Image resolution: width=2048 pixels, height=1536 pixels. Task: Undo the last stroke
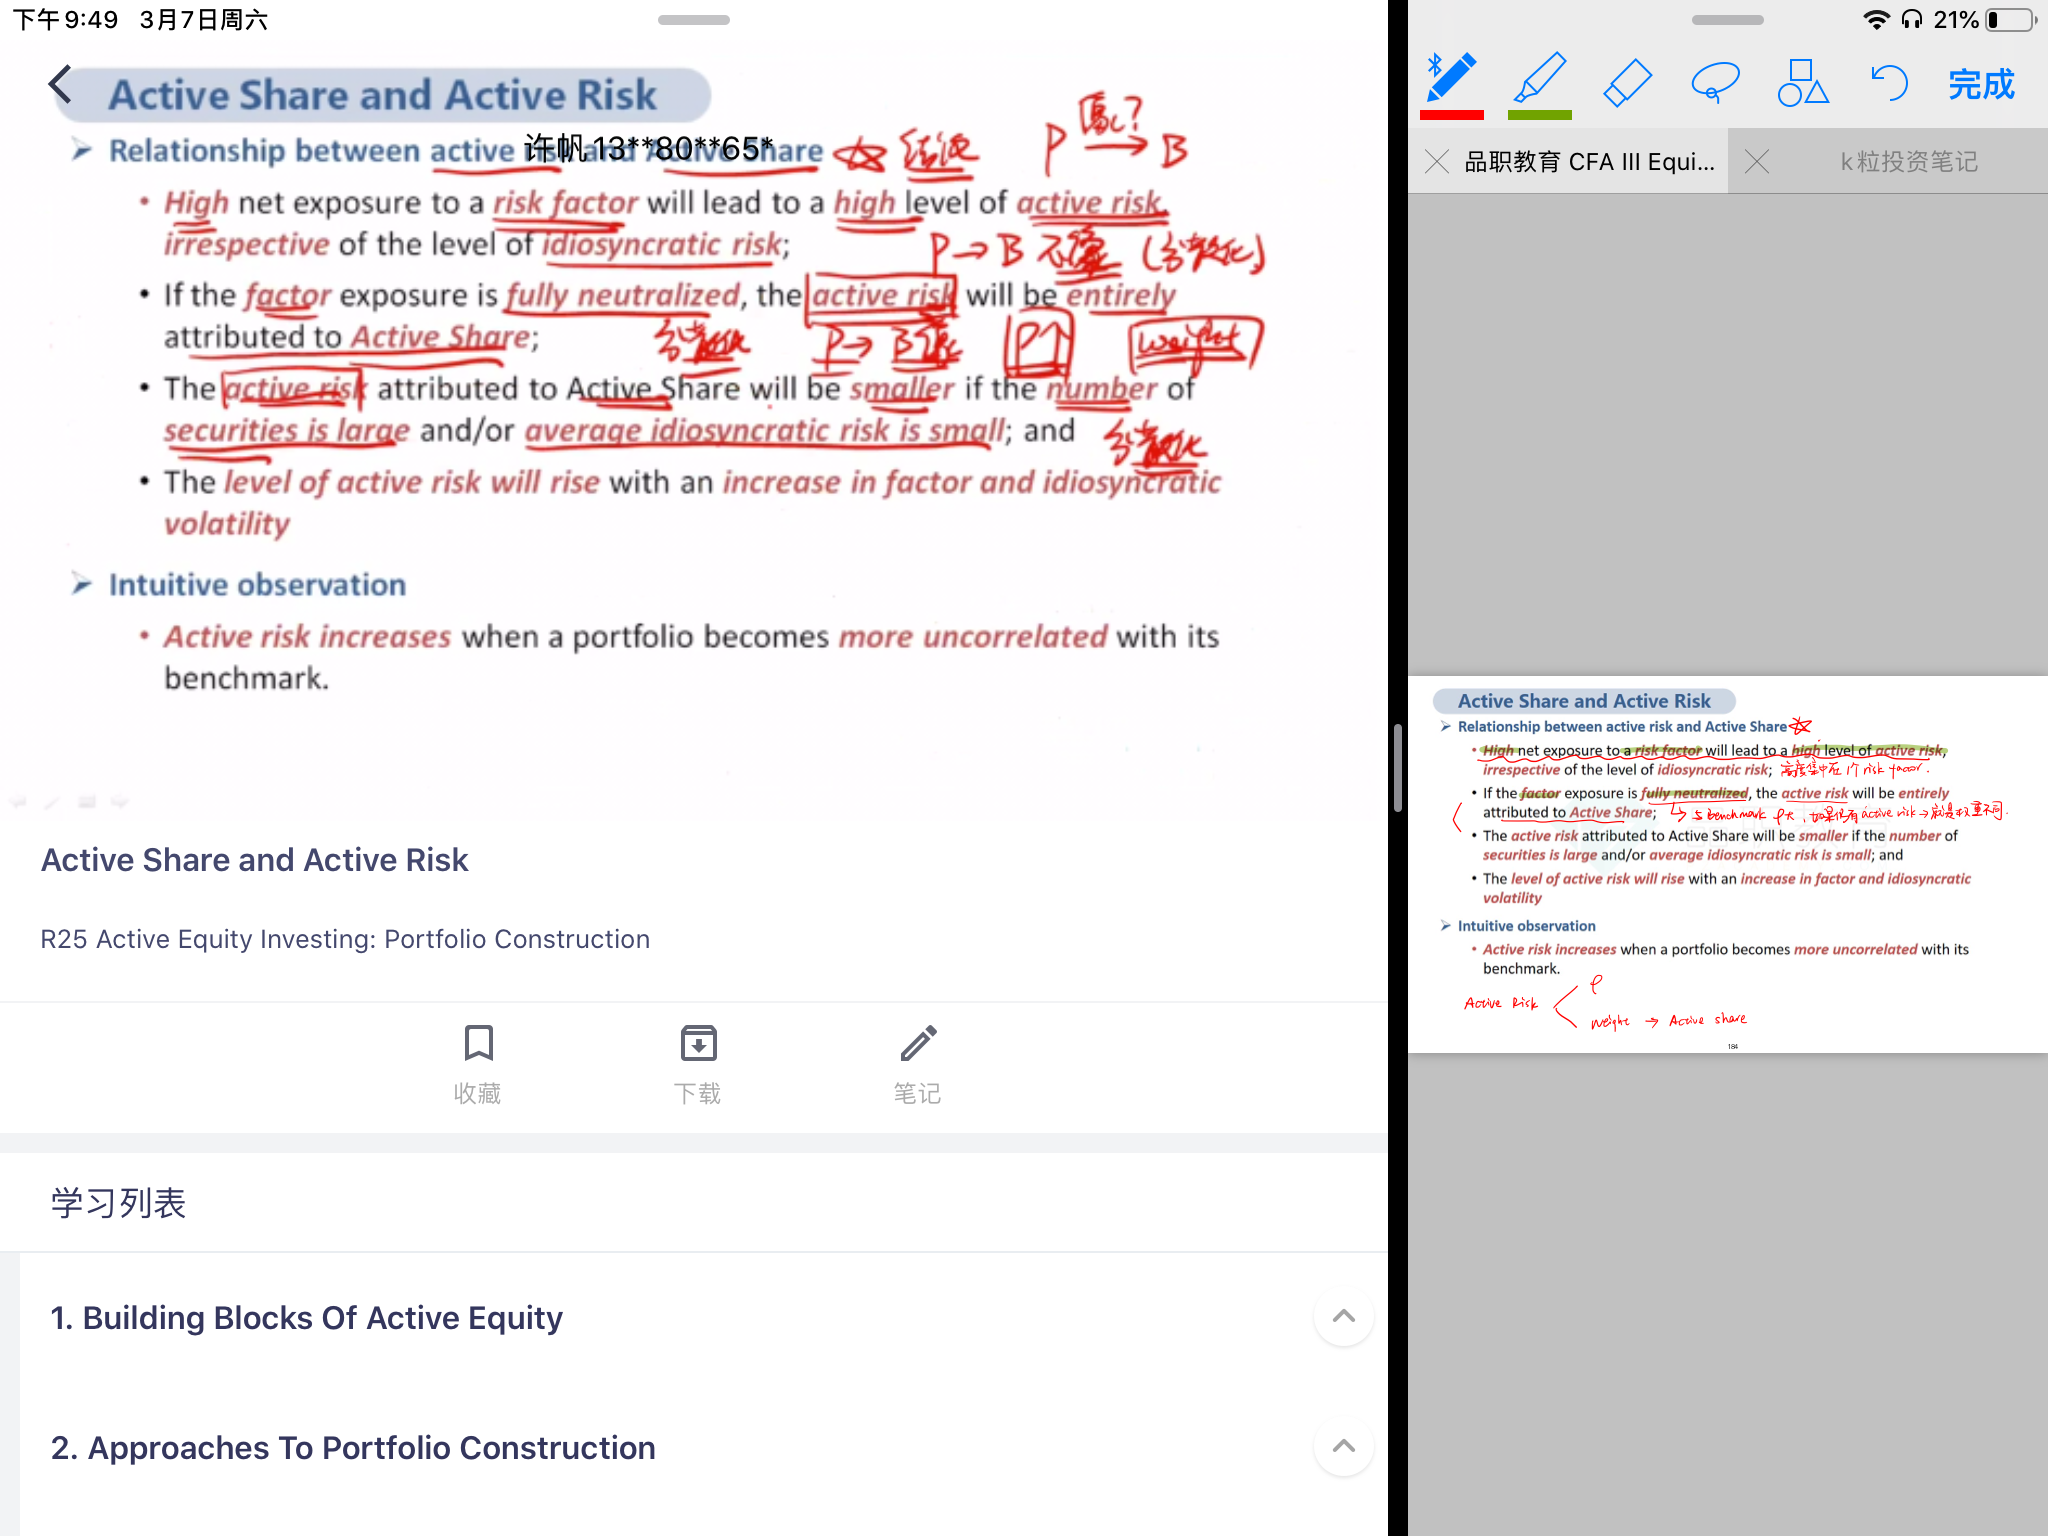pos(1889,82)
